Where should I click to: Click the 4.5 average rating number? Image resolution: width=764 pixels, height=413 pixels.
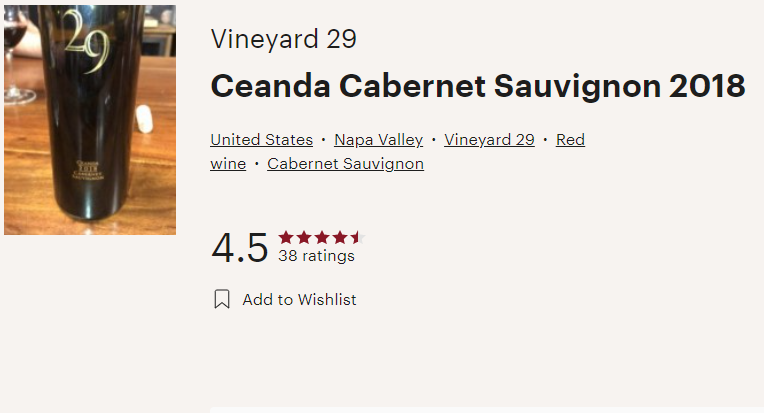click(x=240, y=247)
